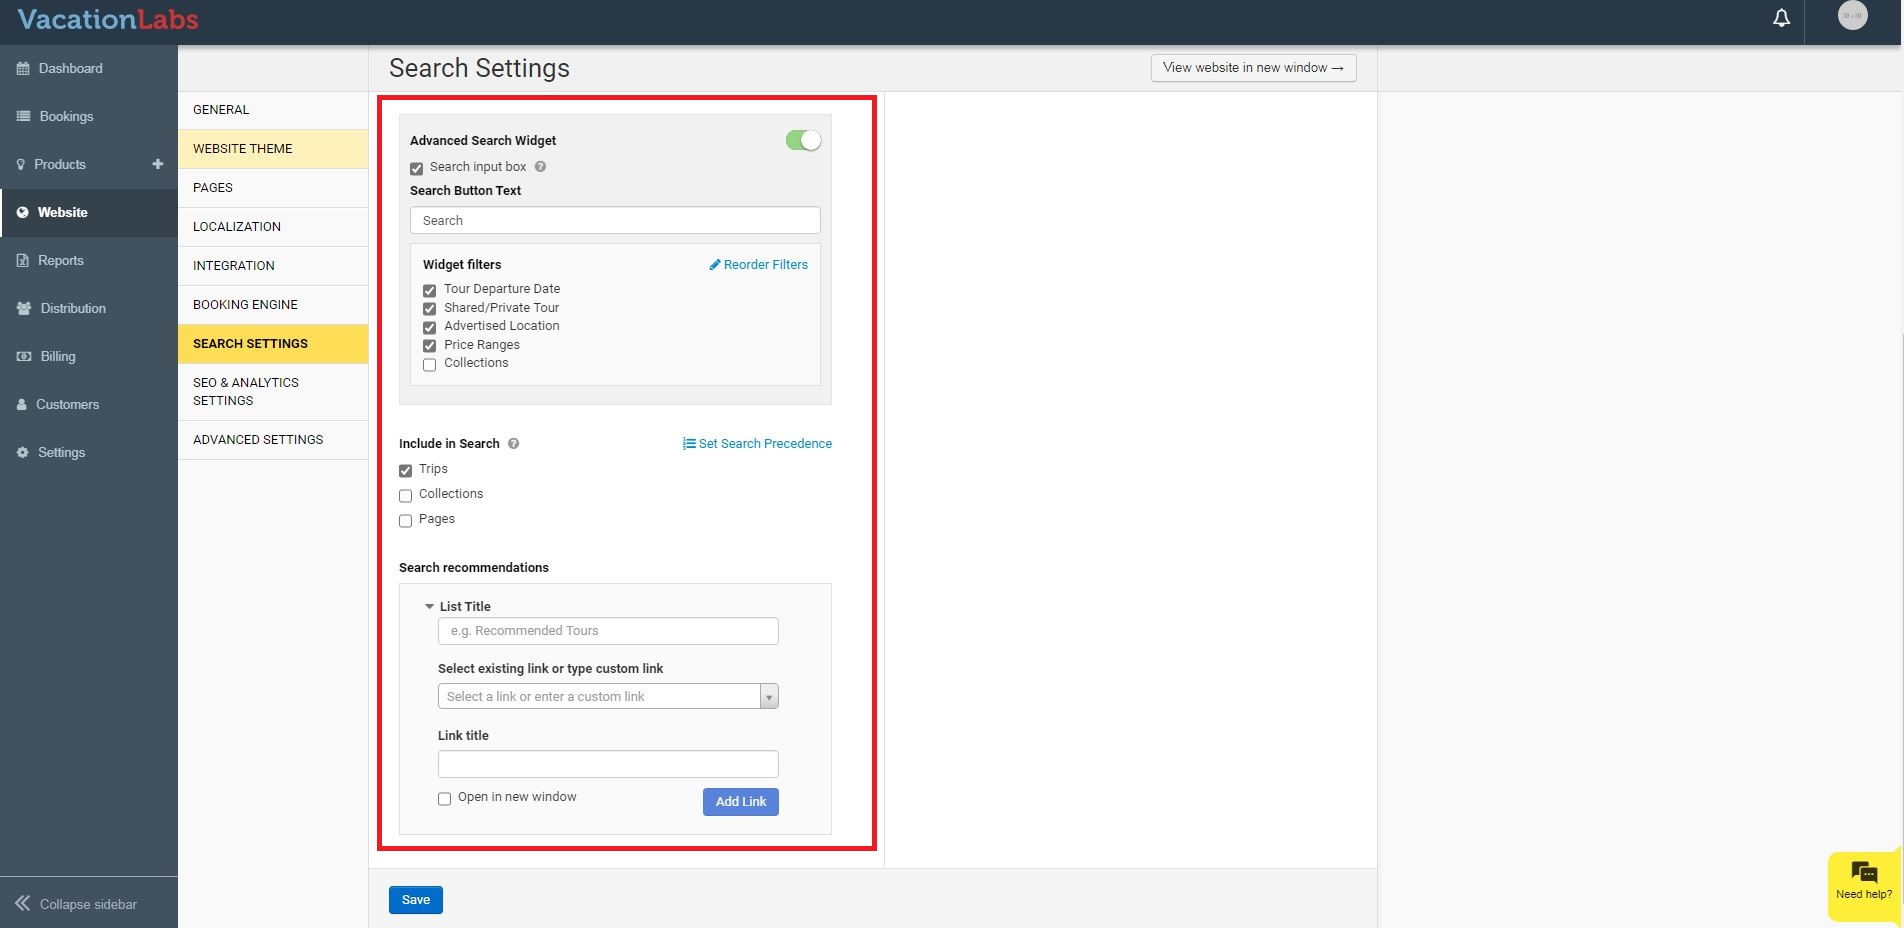1904x928 pixels.
Task: Click the help icon beside Include in Search
Action: 513,444
